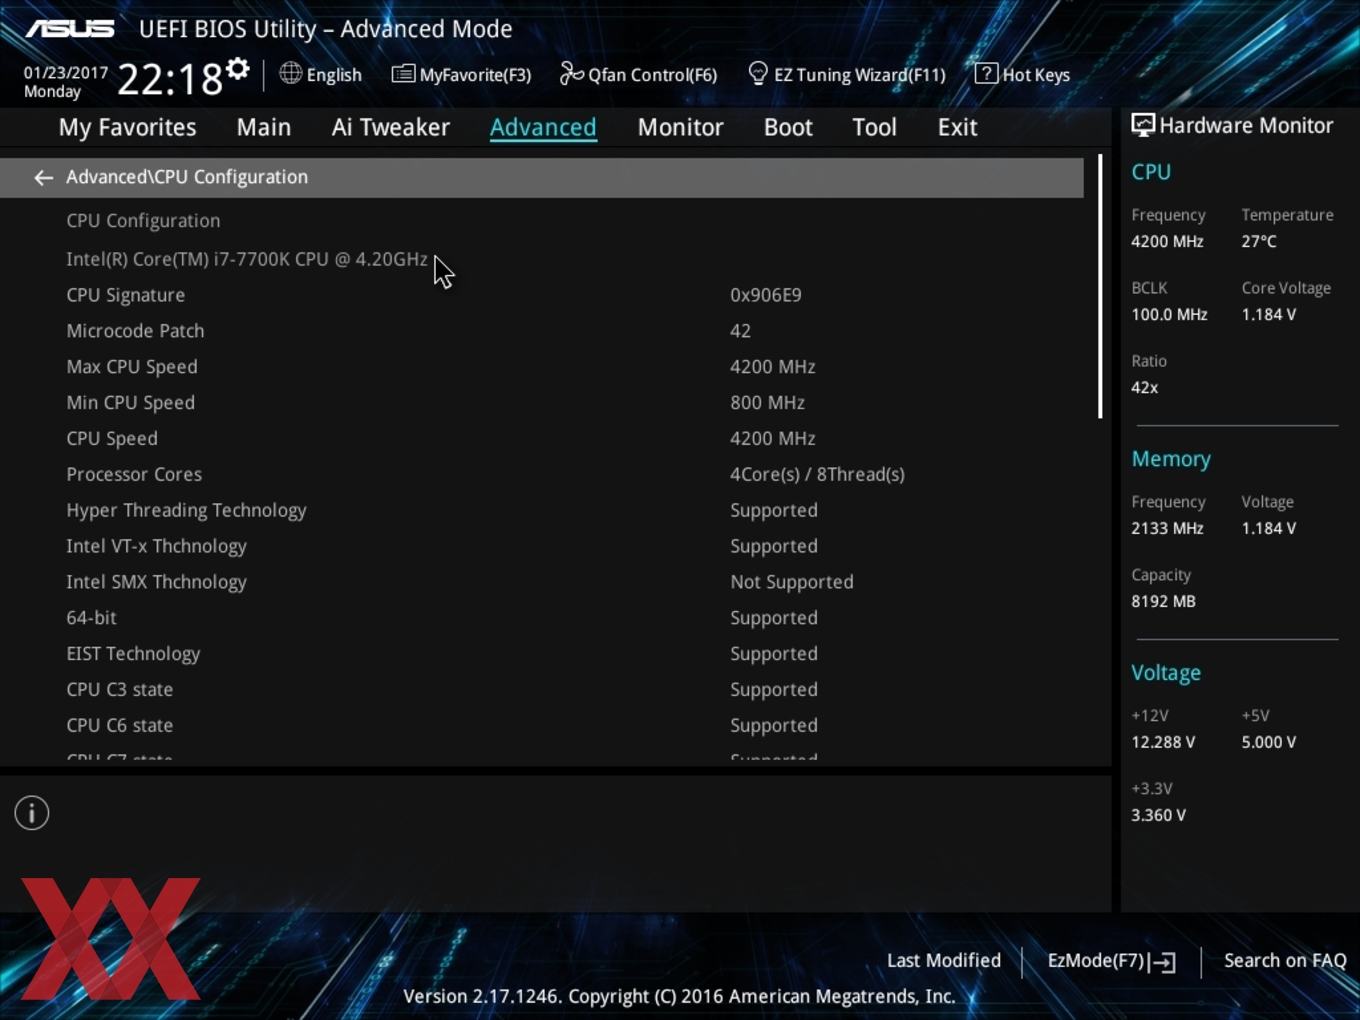Click the MyFavorite list icon
This screenshot has width=1360, height=1020.
(x=403, y=73)
